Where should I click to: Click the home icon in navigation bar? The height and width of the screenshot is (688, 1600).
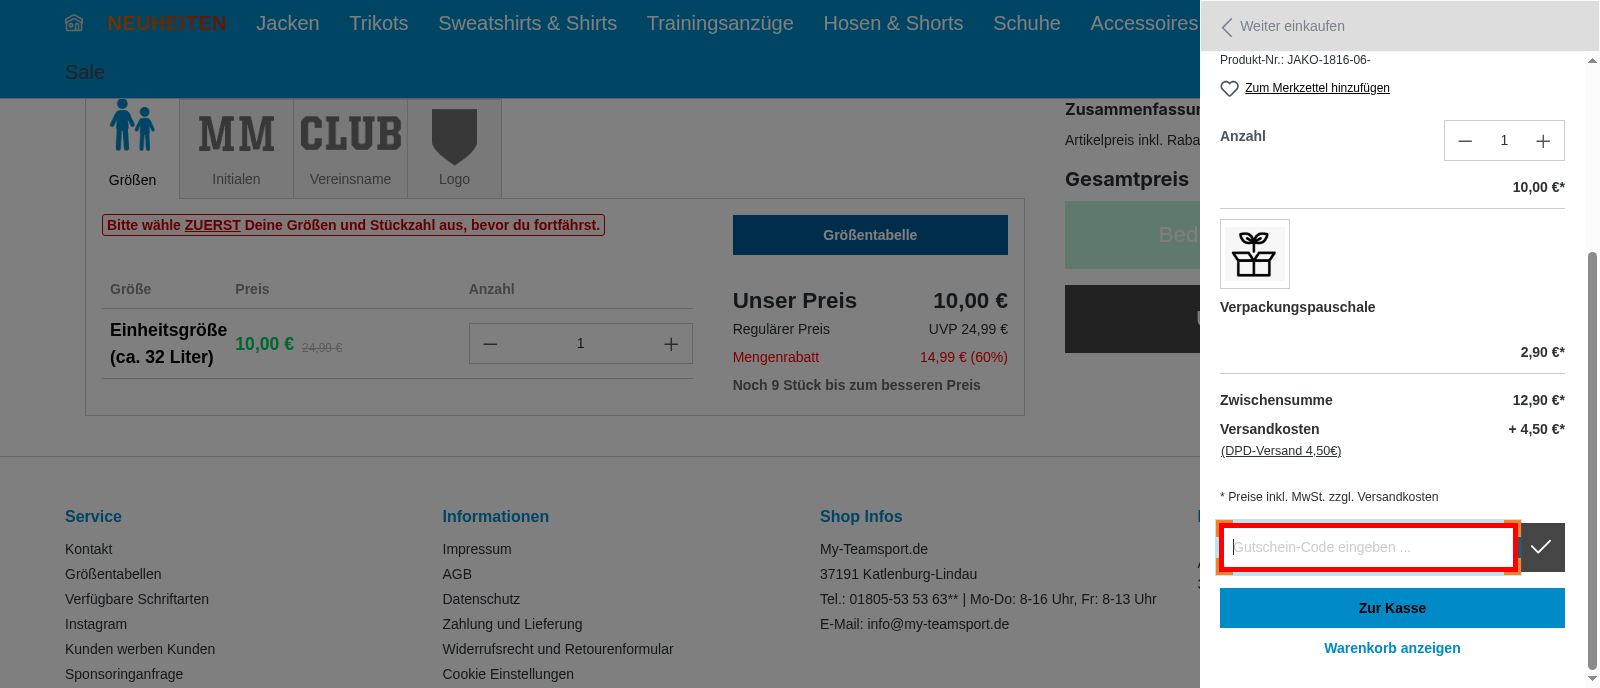[x=74, y=23]
